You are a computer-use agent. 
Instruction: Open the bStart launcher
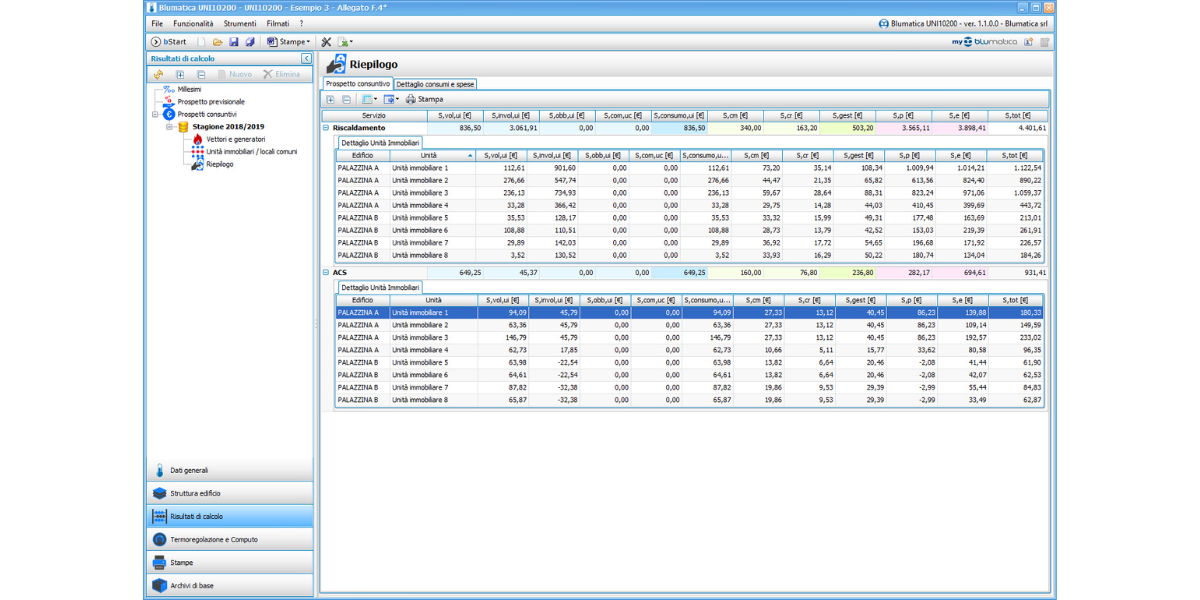[169, 42]
